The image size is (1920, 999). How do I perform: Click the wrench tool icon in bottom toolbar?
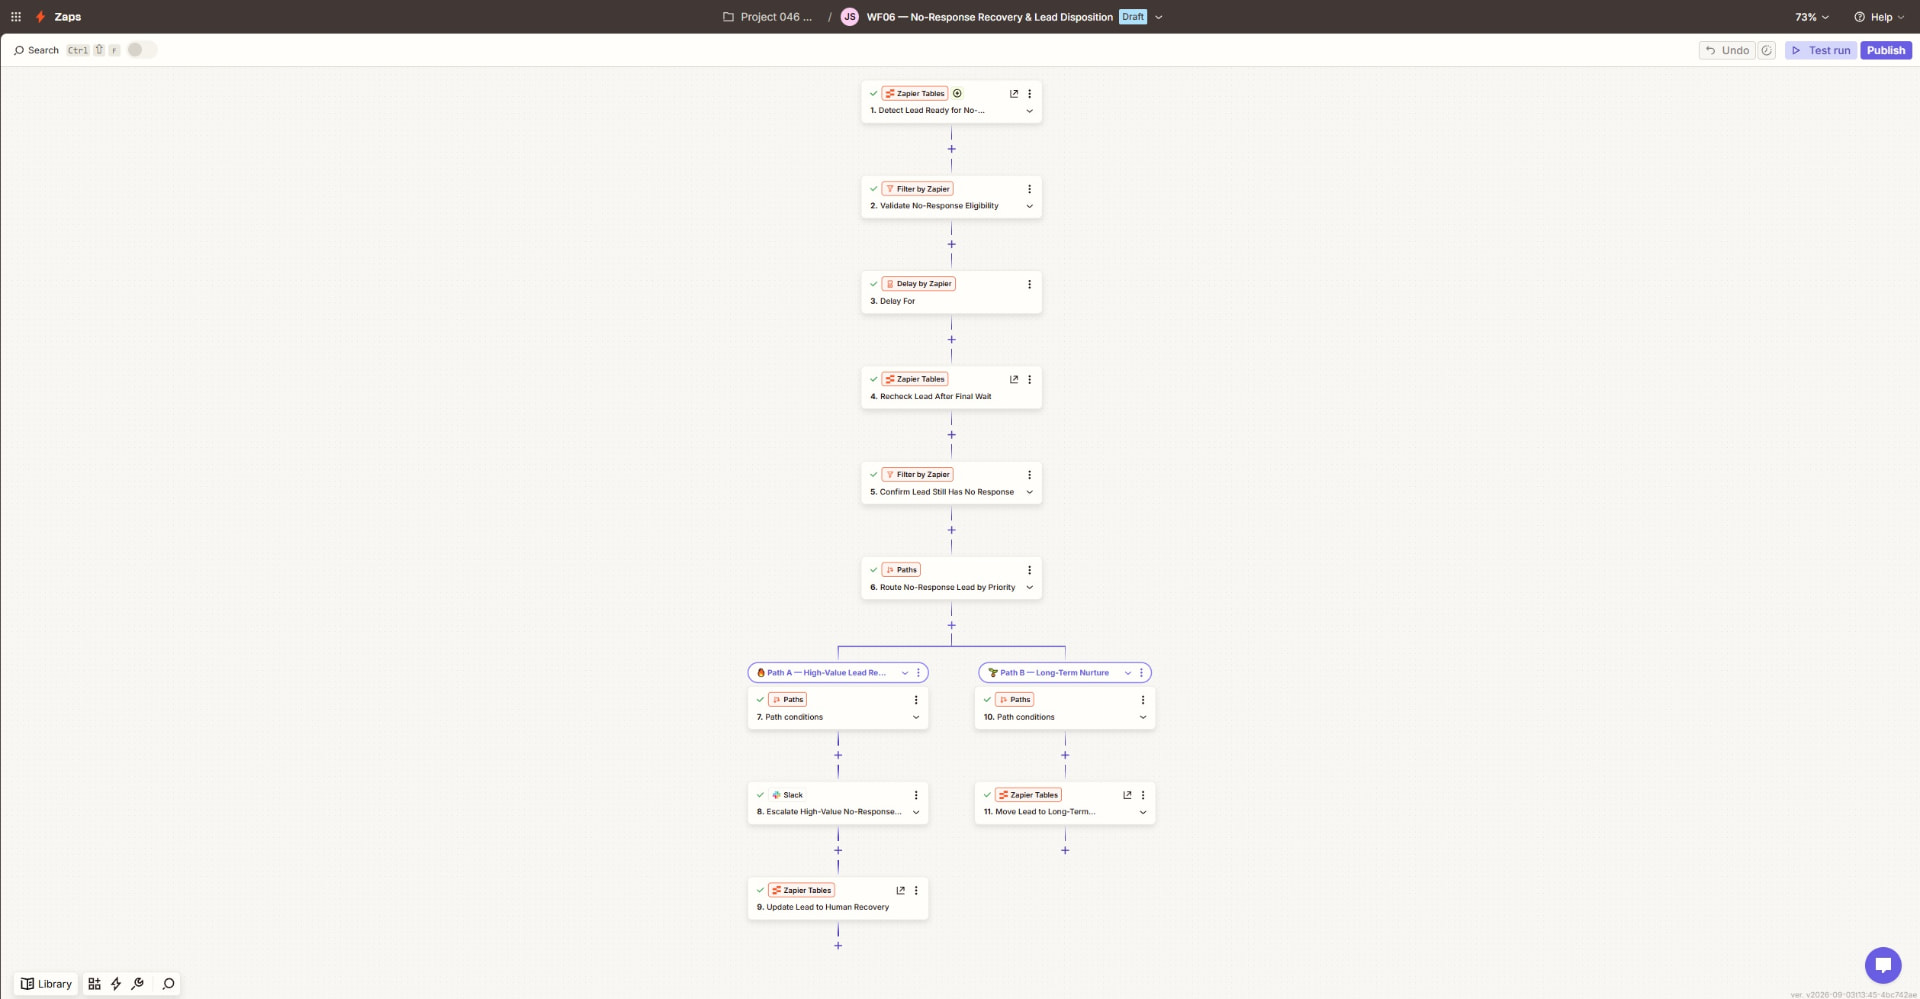(x=138, y=984)
